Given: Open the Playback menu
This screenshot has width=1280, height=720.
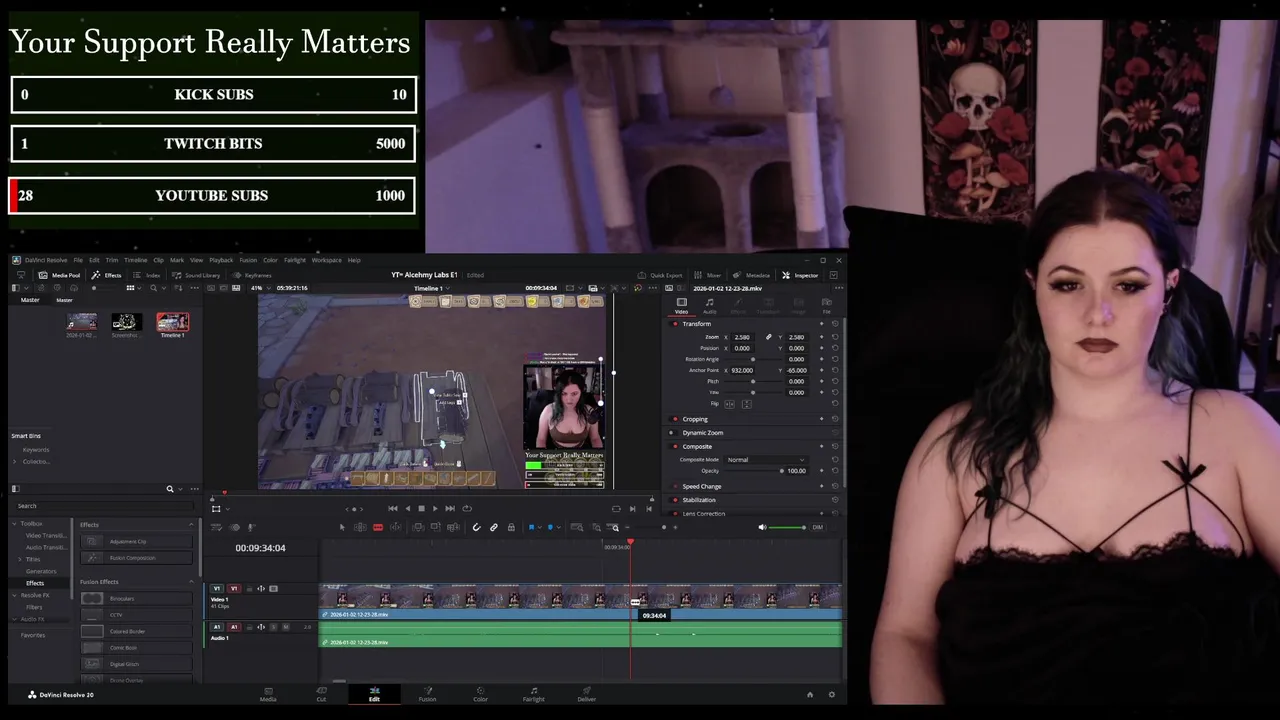Looking at the screenshot, I should 221,260.
